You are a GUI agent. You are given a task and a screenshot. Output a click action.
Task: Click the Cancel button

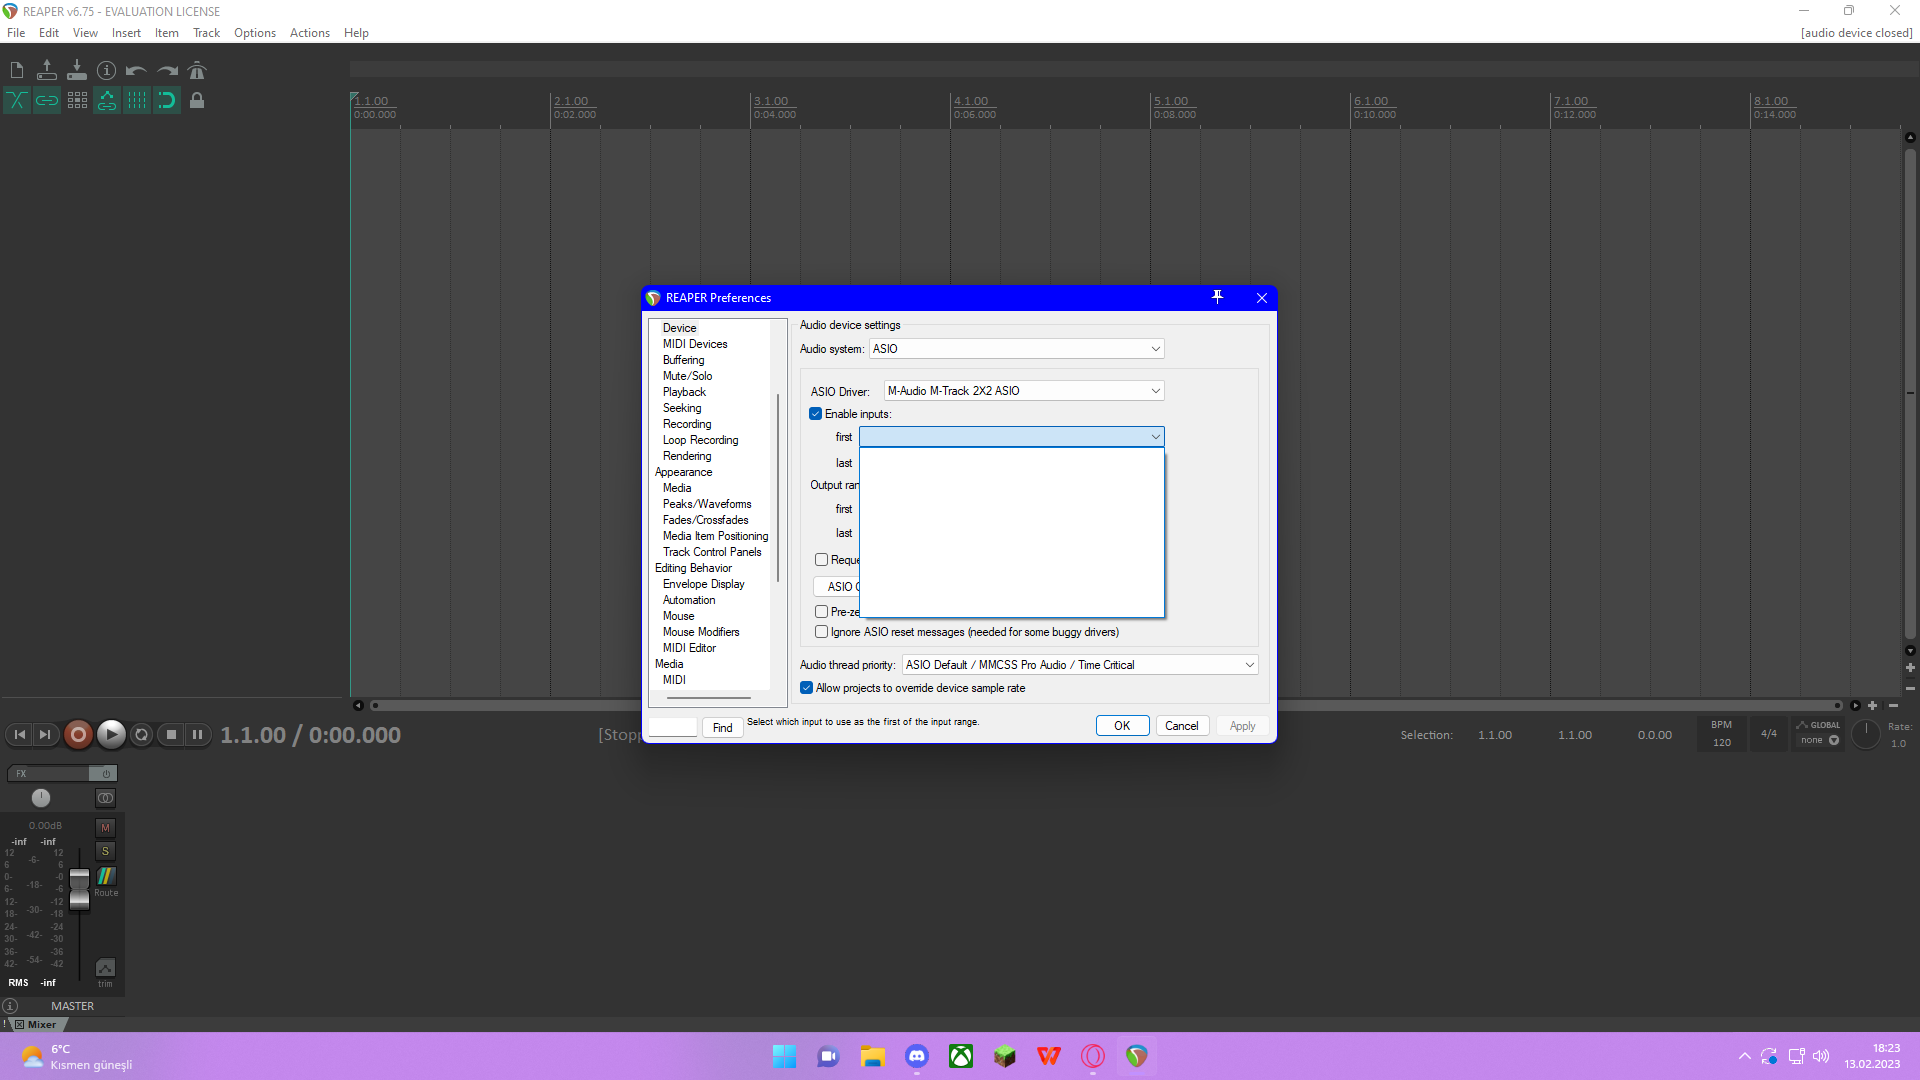[x=1181, y=726]
